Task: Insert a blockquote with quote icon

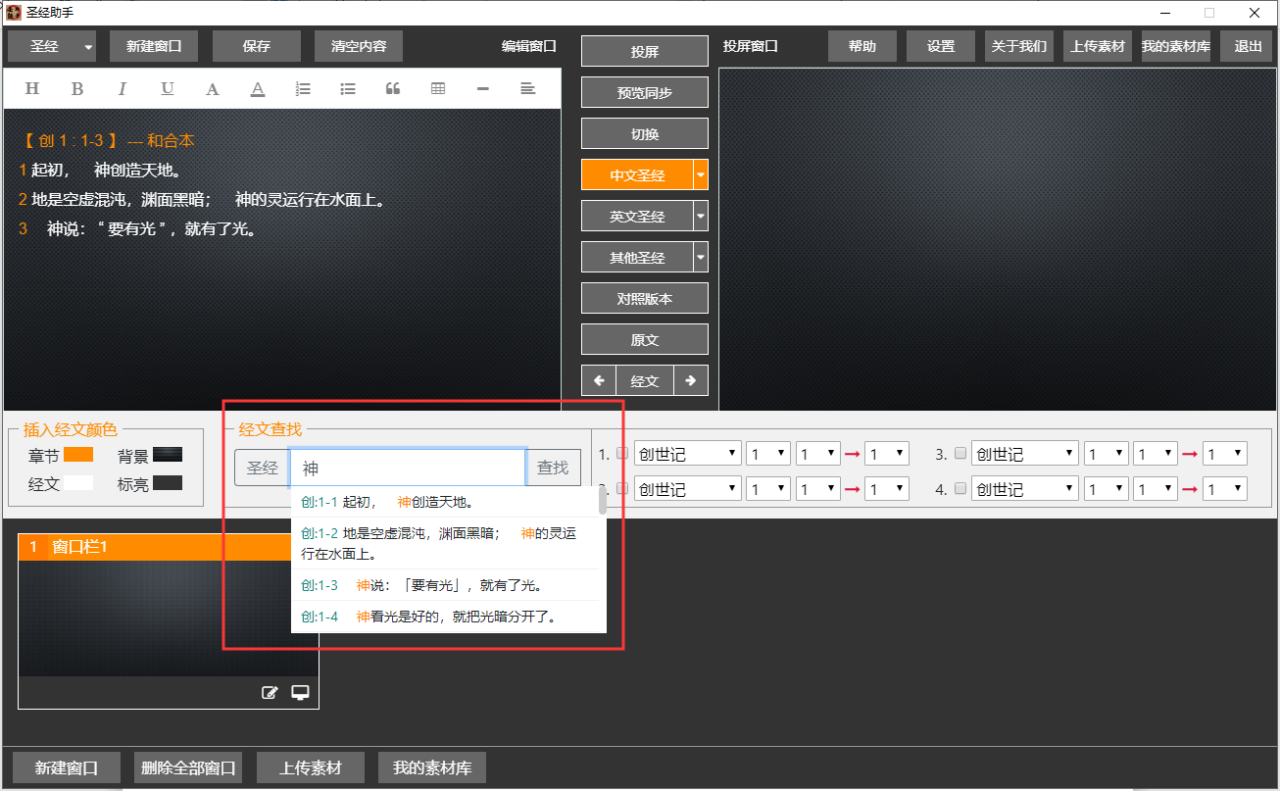Action: coord(393,89)
